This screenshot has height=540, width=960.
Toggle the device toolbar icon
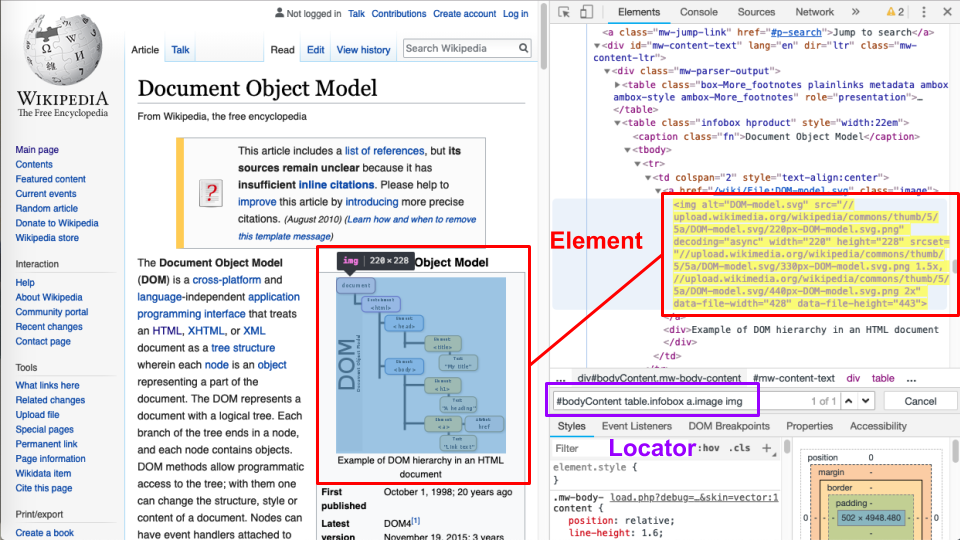click(586, 12)
